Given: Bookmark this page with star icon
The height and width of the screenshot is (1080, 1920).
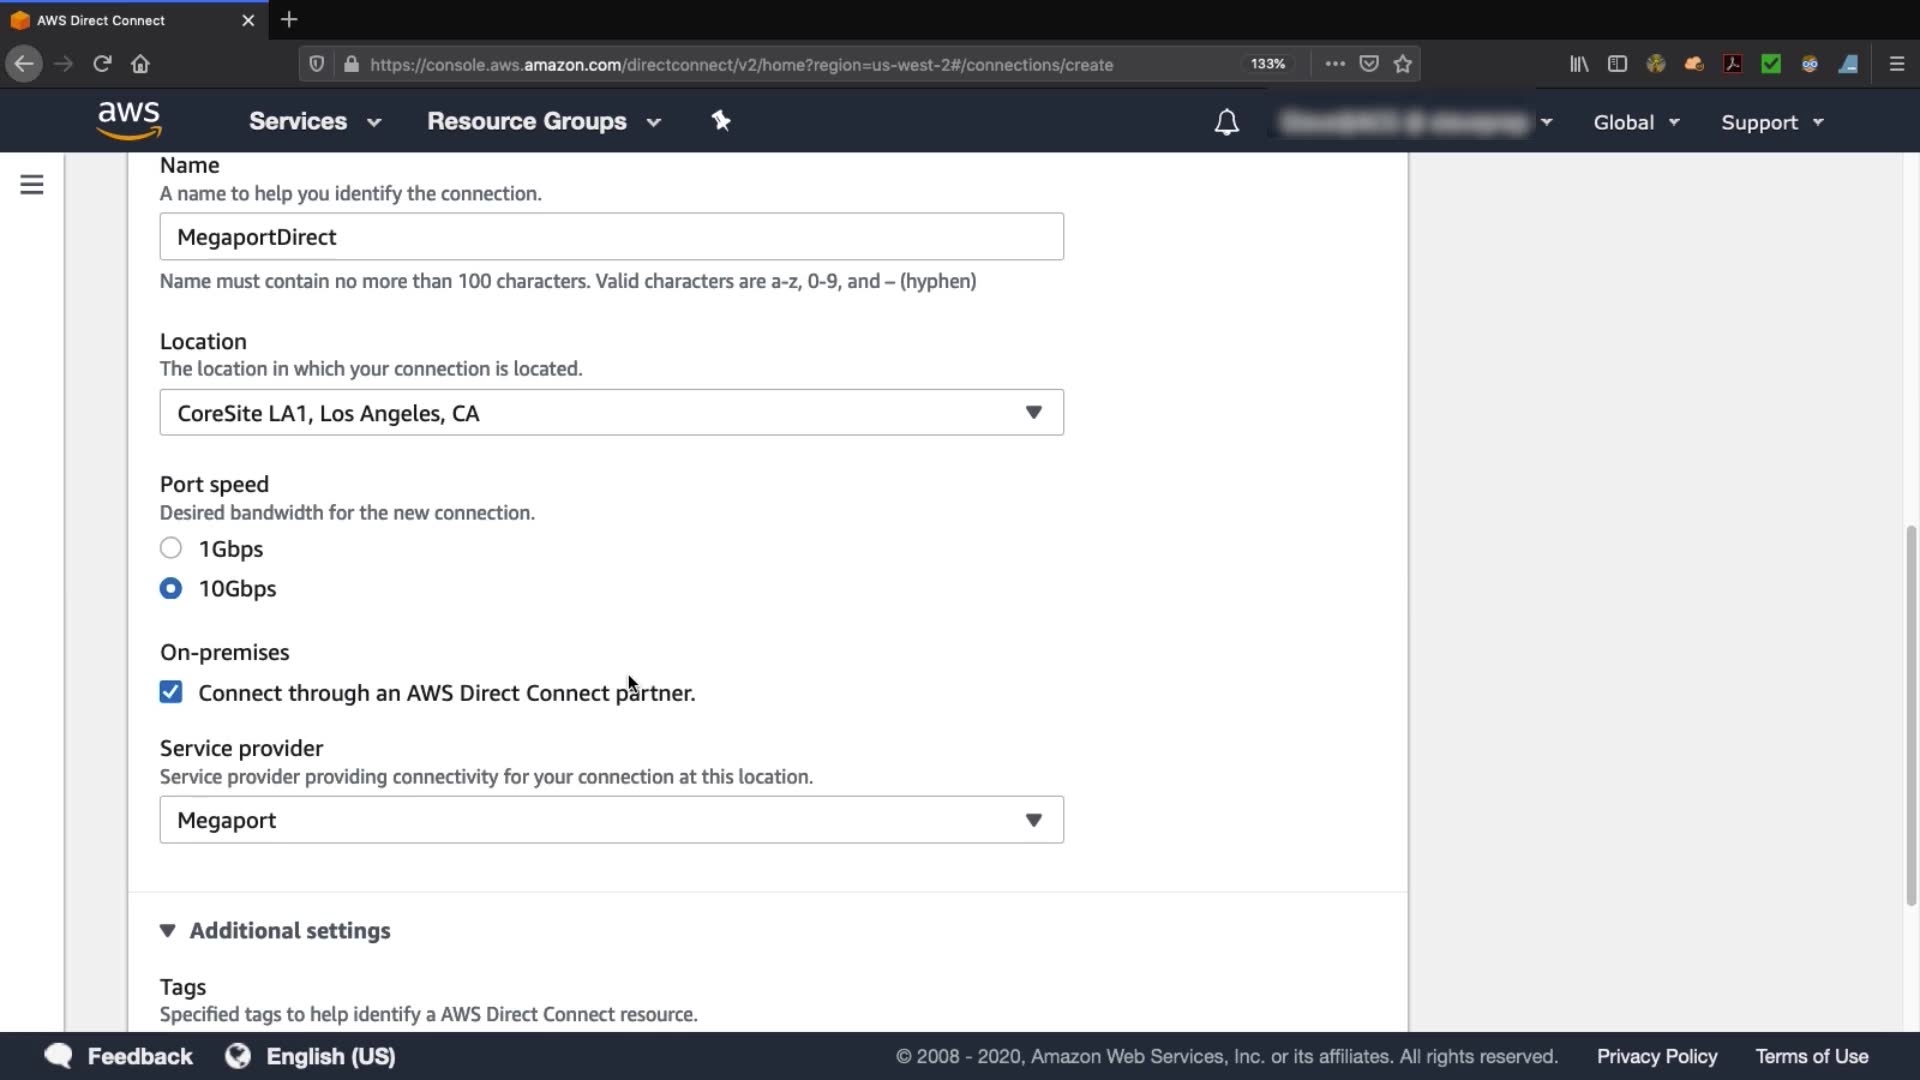Looking at the screenshot, I should [x=1403, y=64].
